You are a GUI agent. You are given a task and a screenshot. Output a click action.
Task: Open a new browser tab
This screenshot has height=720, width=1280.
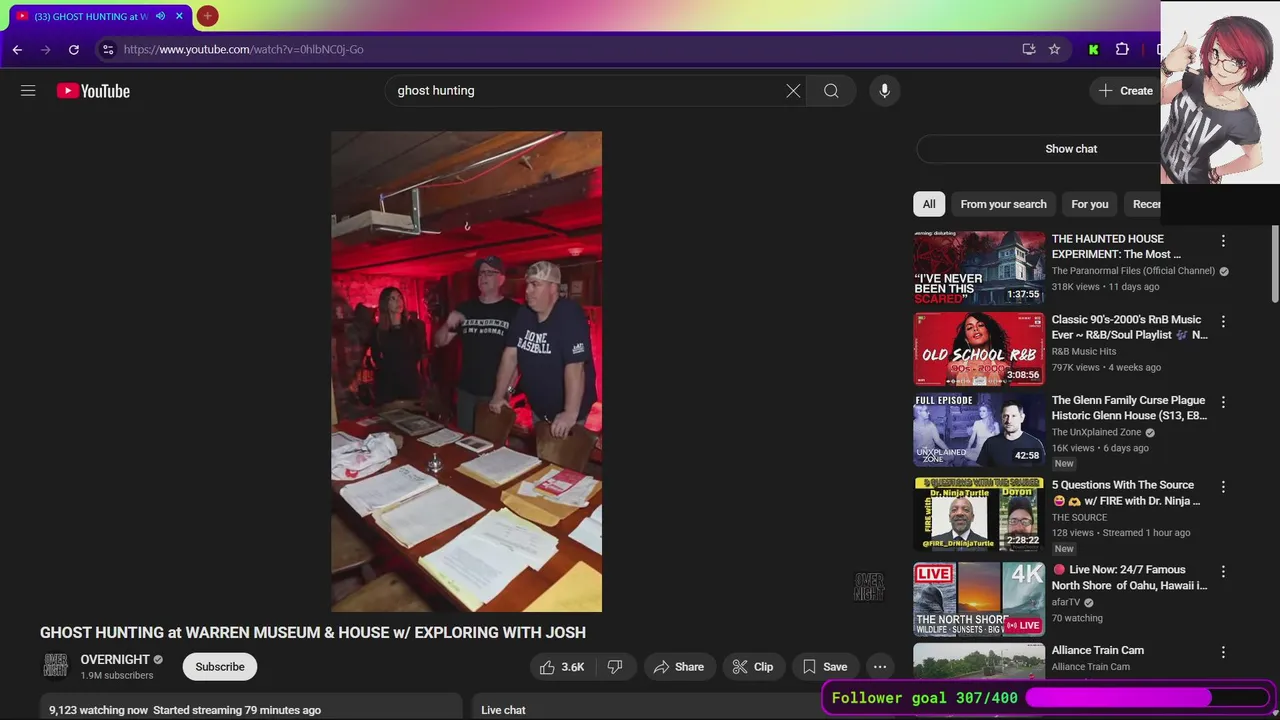coord(207,16)
